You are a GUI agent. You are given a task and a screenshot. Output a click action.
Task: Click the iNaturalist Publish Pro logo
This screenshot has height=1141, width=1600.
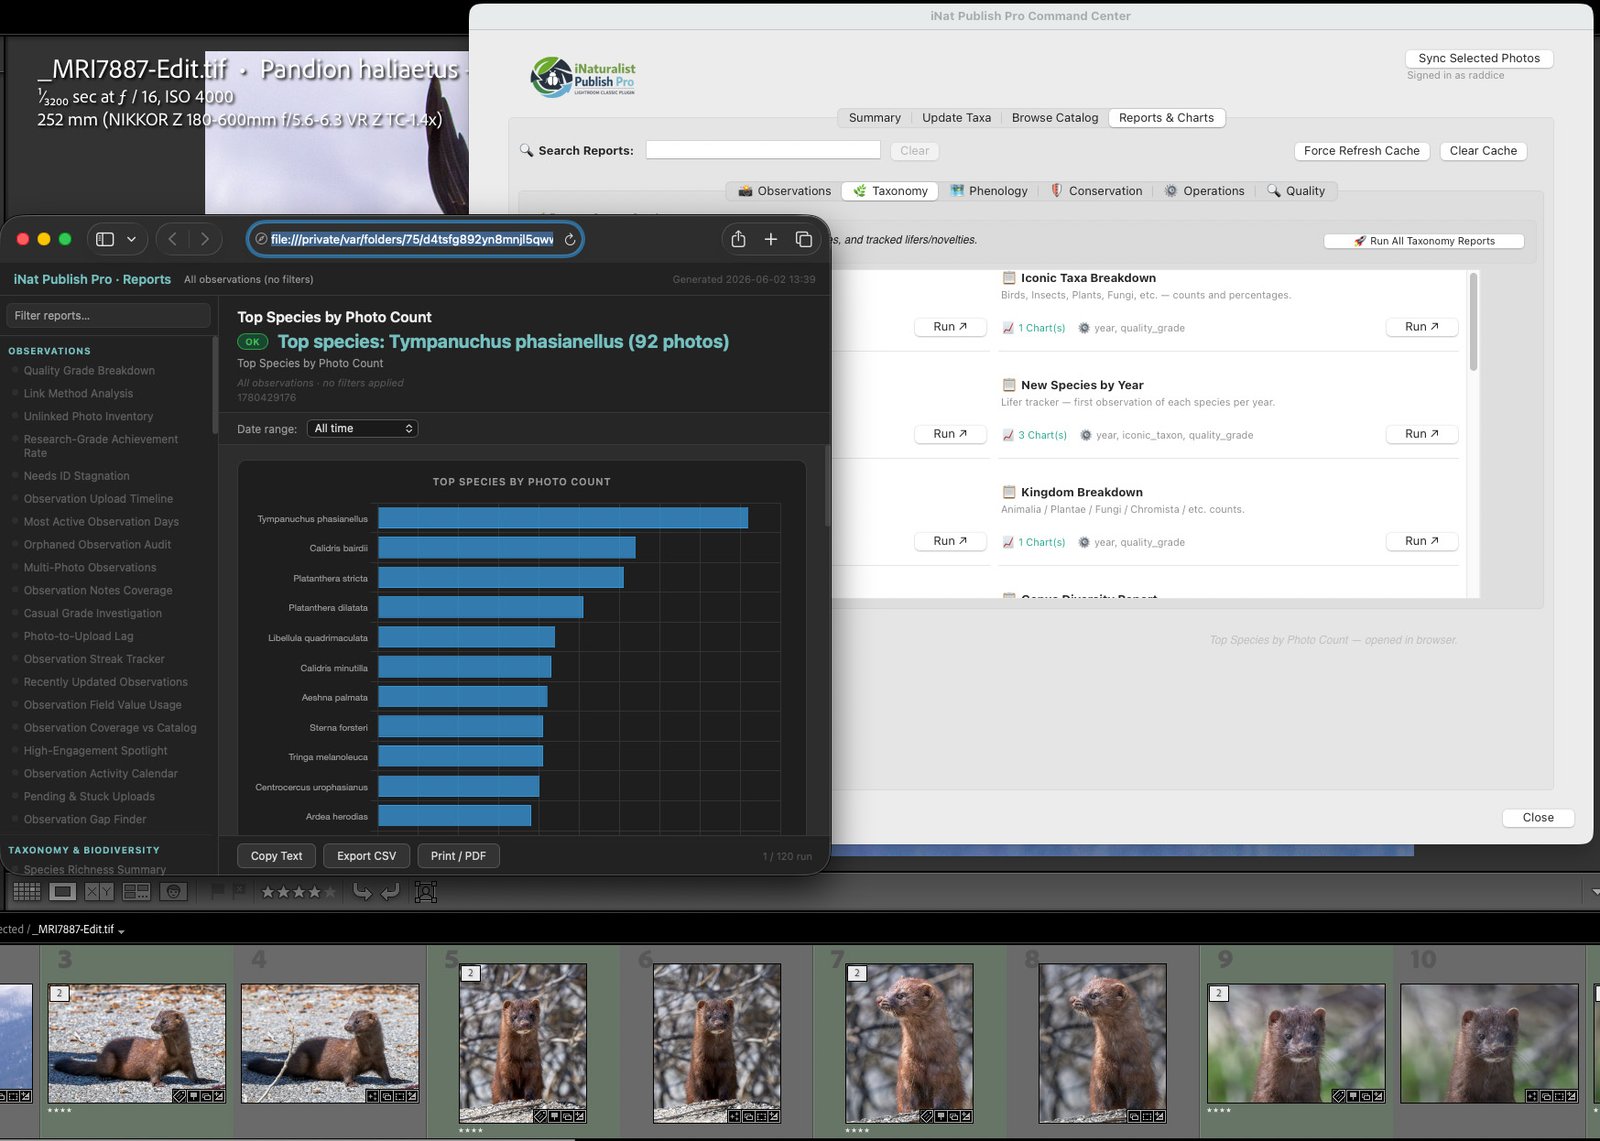coord(582,76)
